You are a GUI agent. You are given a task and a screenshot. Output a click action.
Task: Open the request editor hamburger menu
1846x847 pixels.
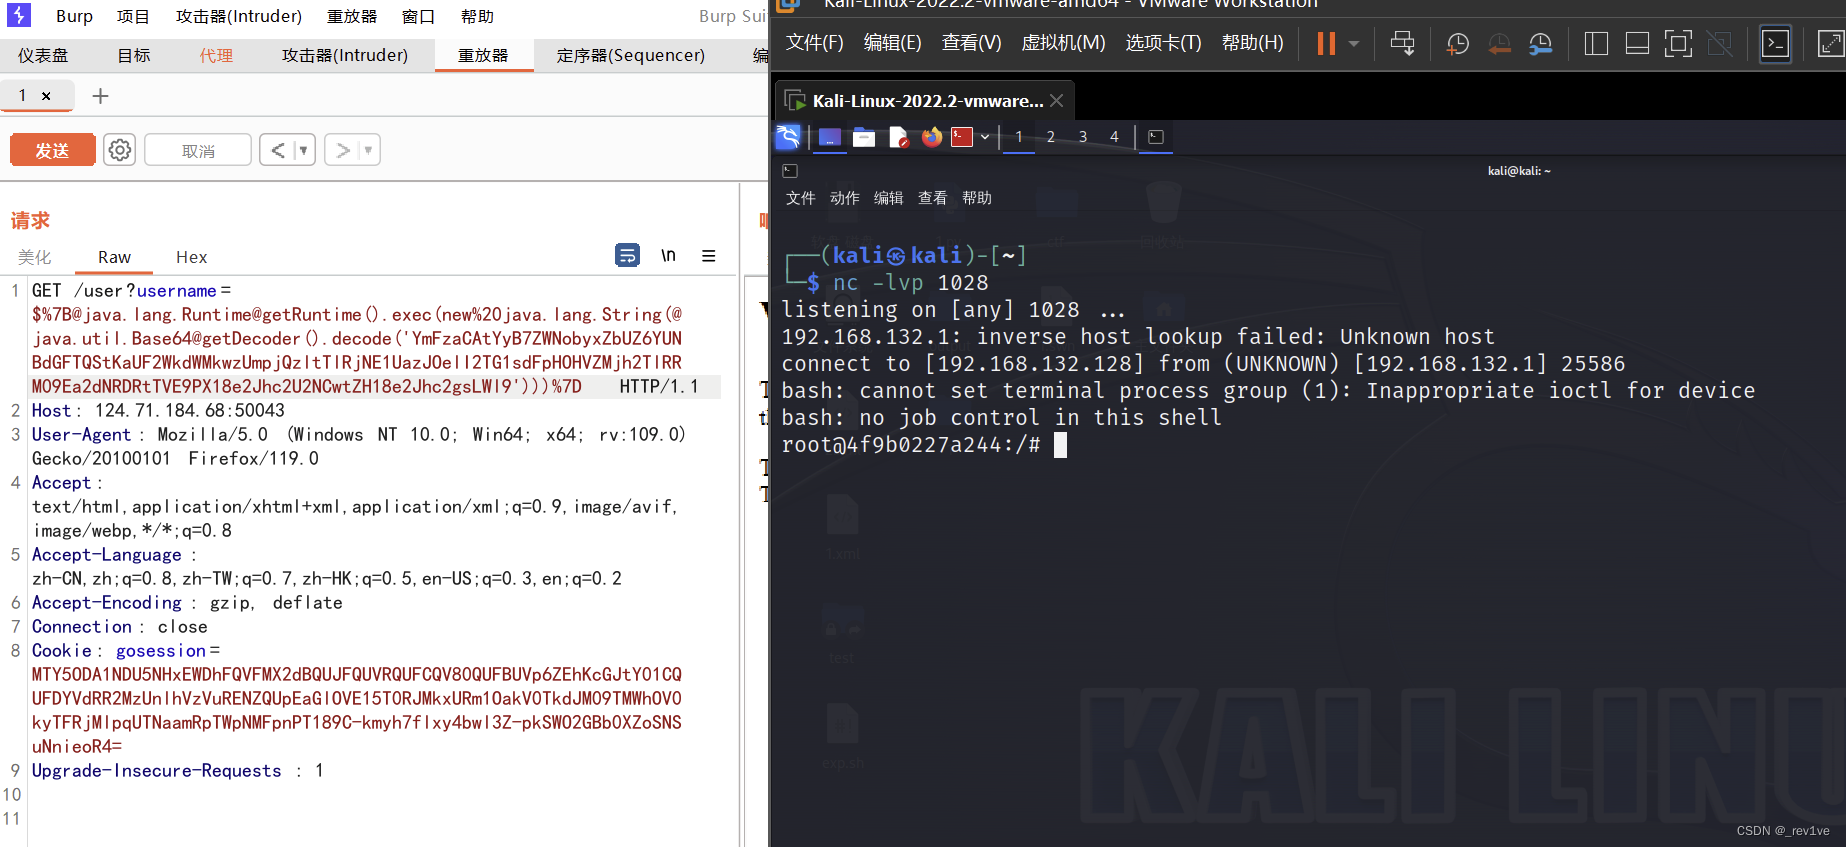(709, 256)
